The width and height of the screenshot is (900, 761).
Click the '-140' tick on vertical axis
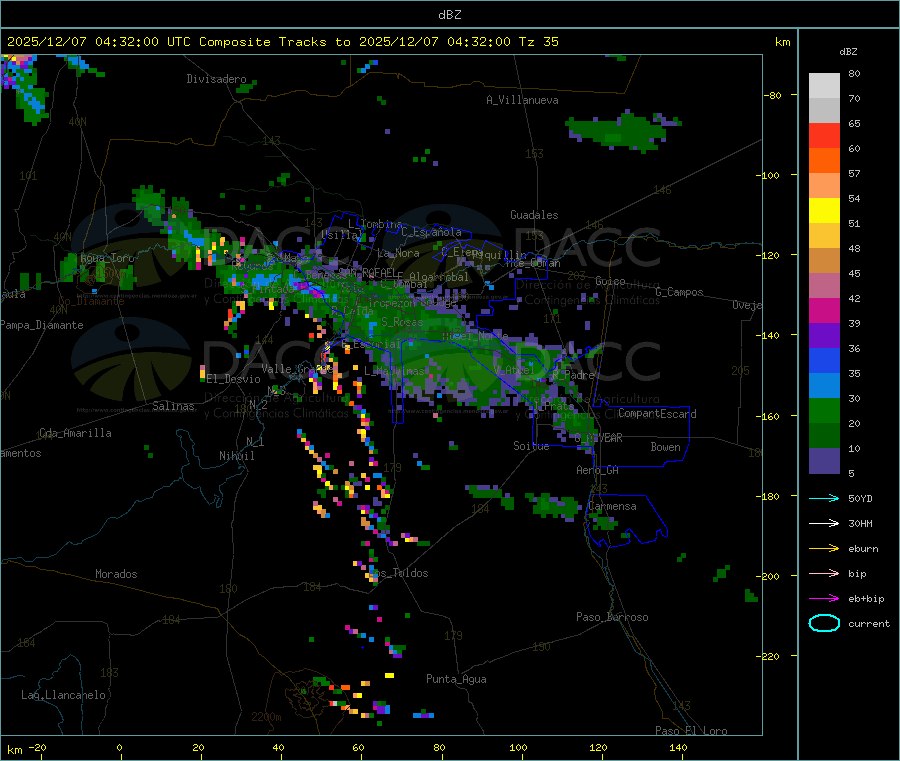click(x=769, y=335)
